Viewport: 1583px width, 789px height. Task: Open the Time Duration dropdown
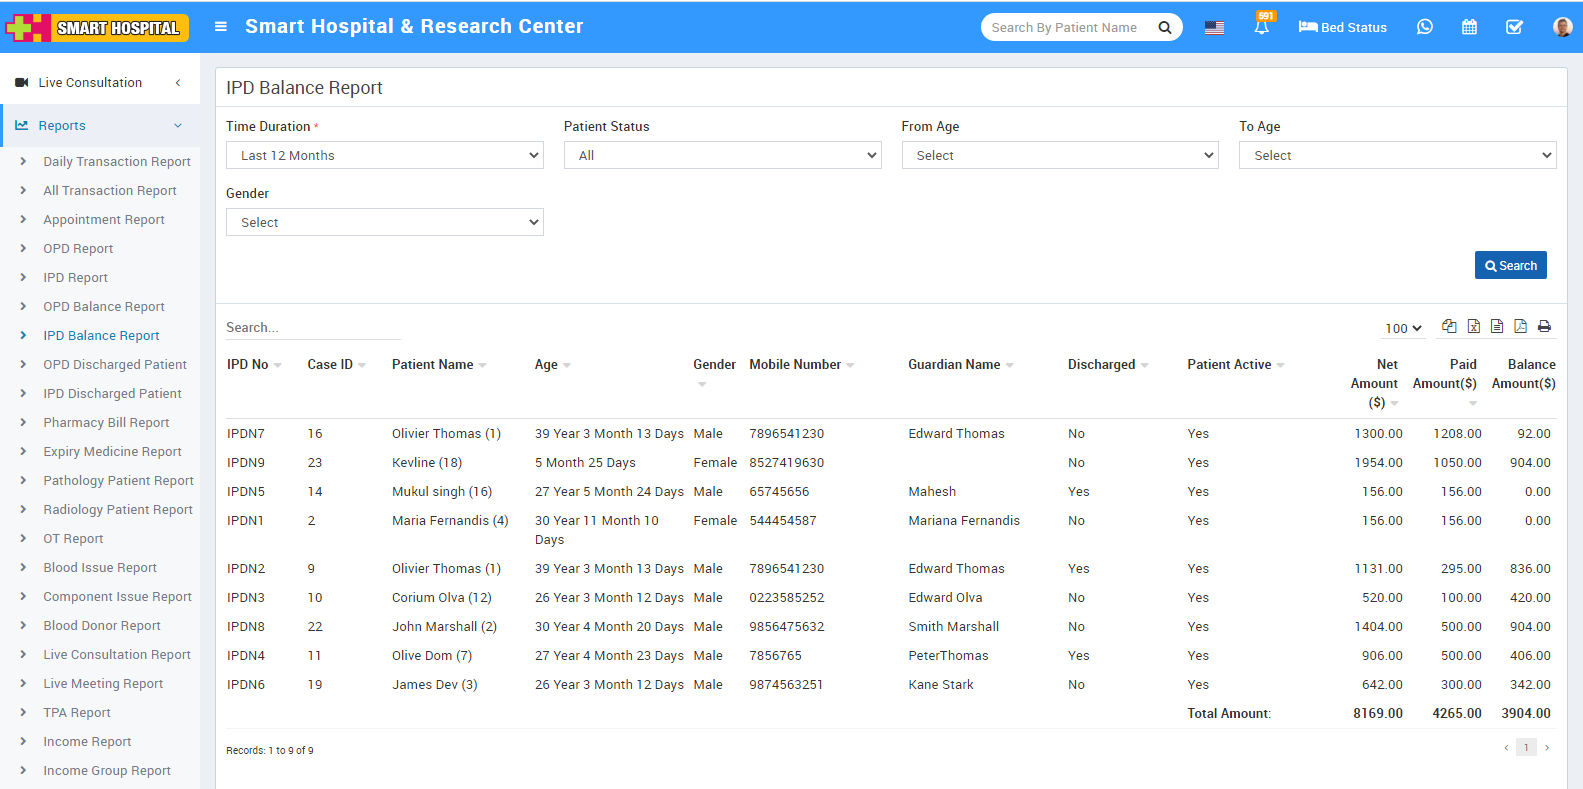click(x=385, y=155)
